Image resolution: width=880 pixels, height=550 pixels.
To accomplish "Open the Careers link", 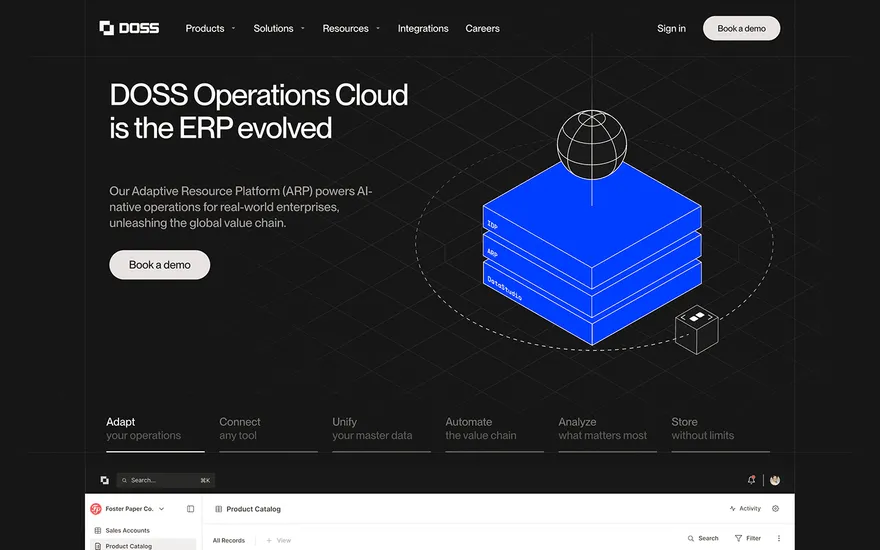I will pyautogui.click(x=482, y=28).
